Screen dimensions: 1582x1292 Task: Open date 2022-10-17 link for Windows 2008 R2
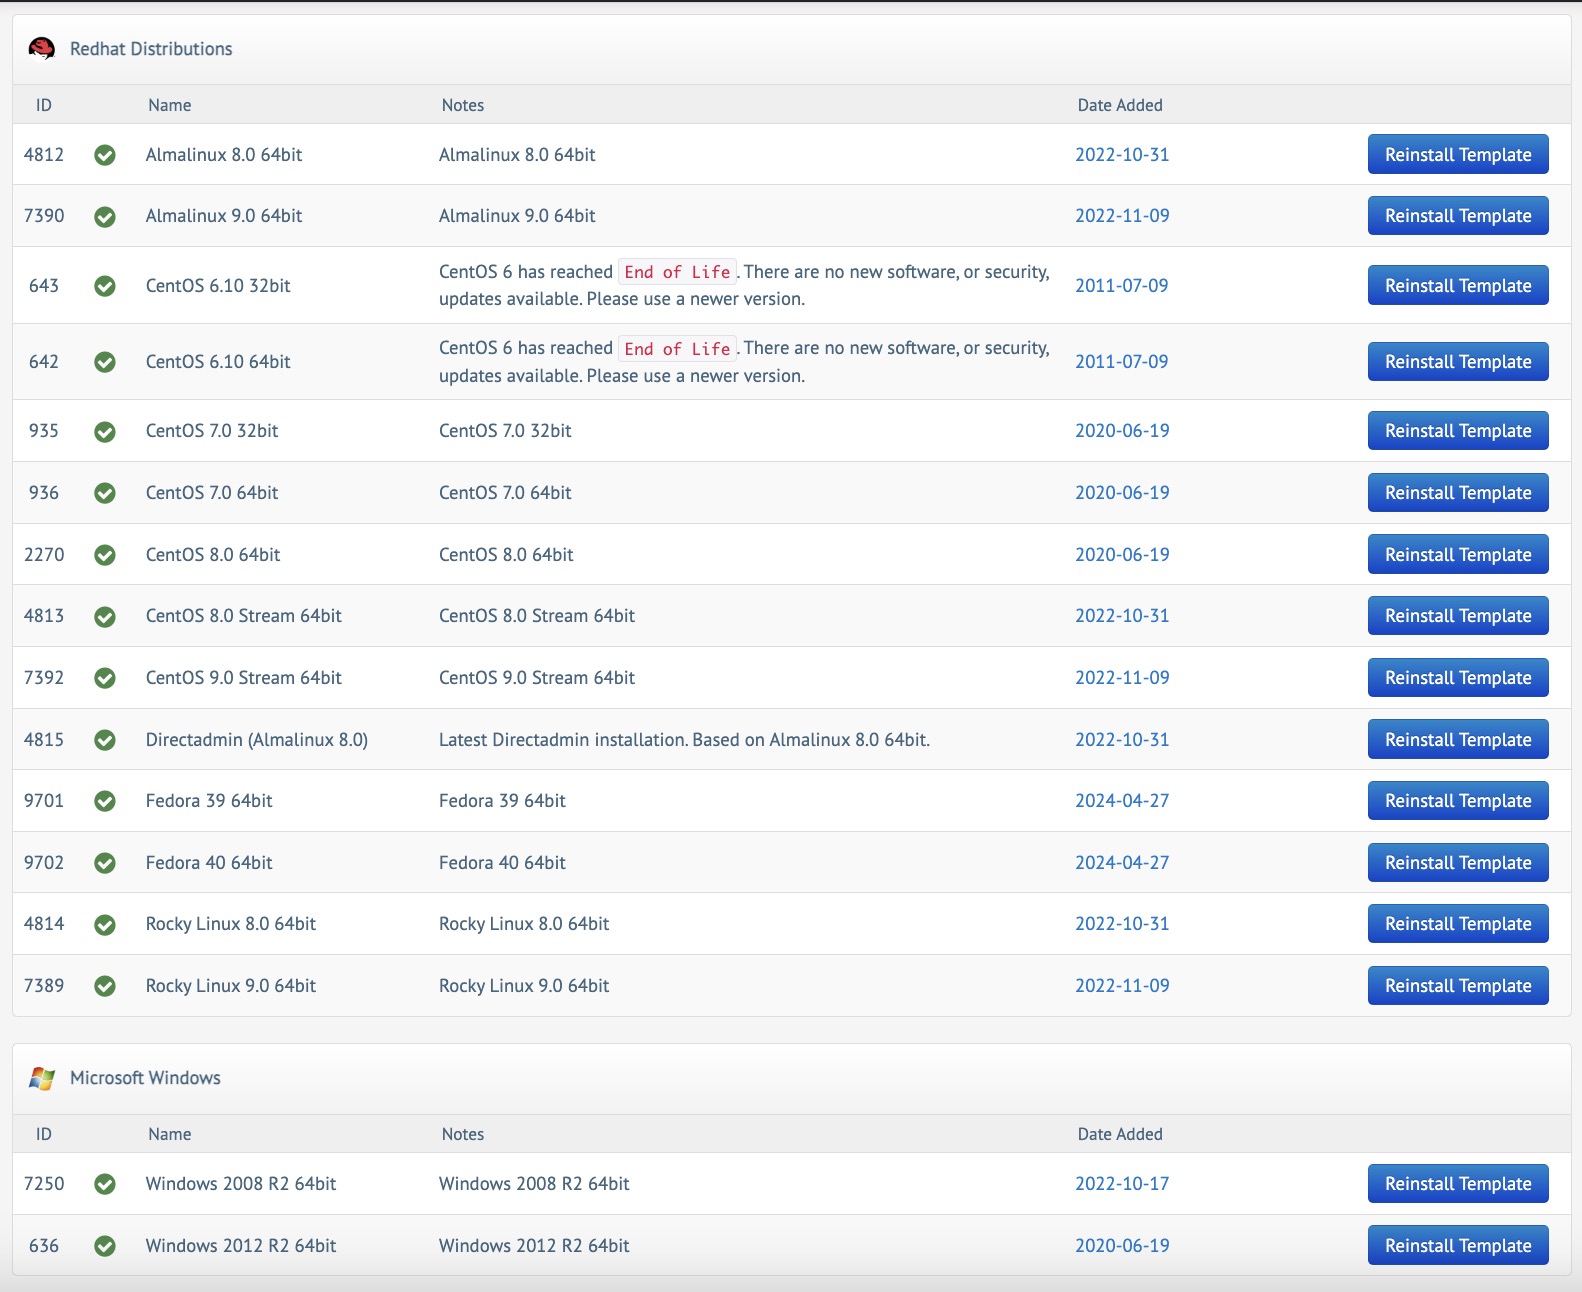pyautogui.click(x=1122, y=1183)
